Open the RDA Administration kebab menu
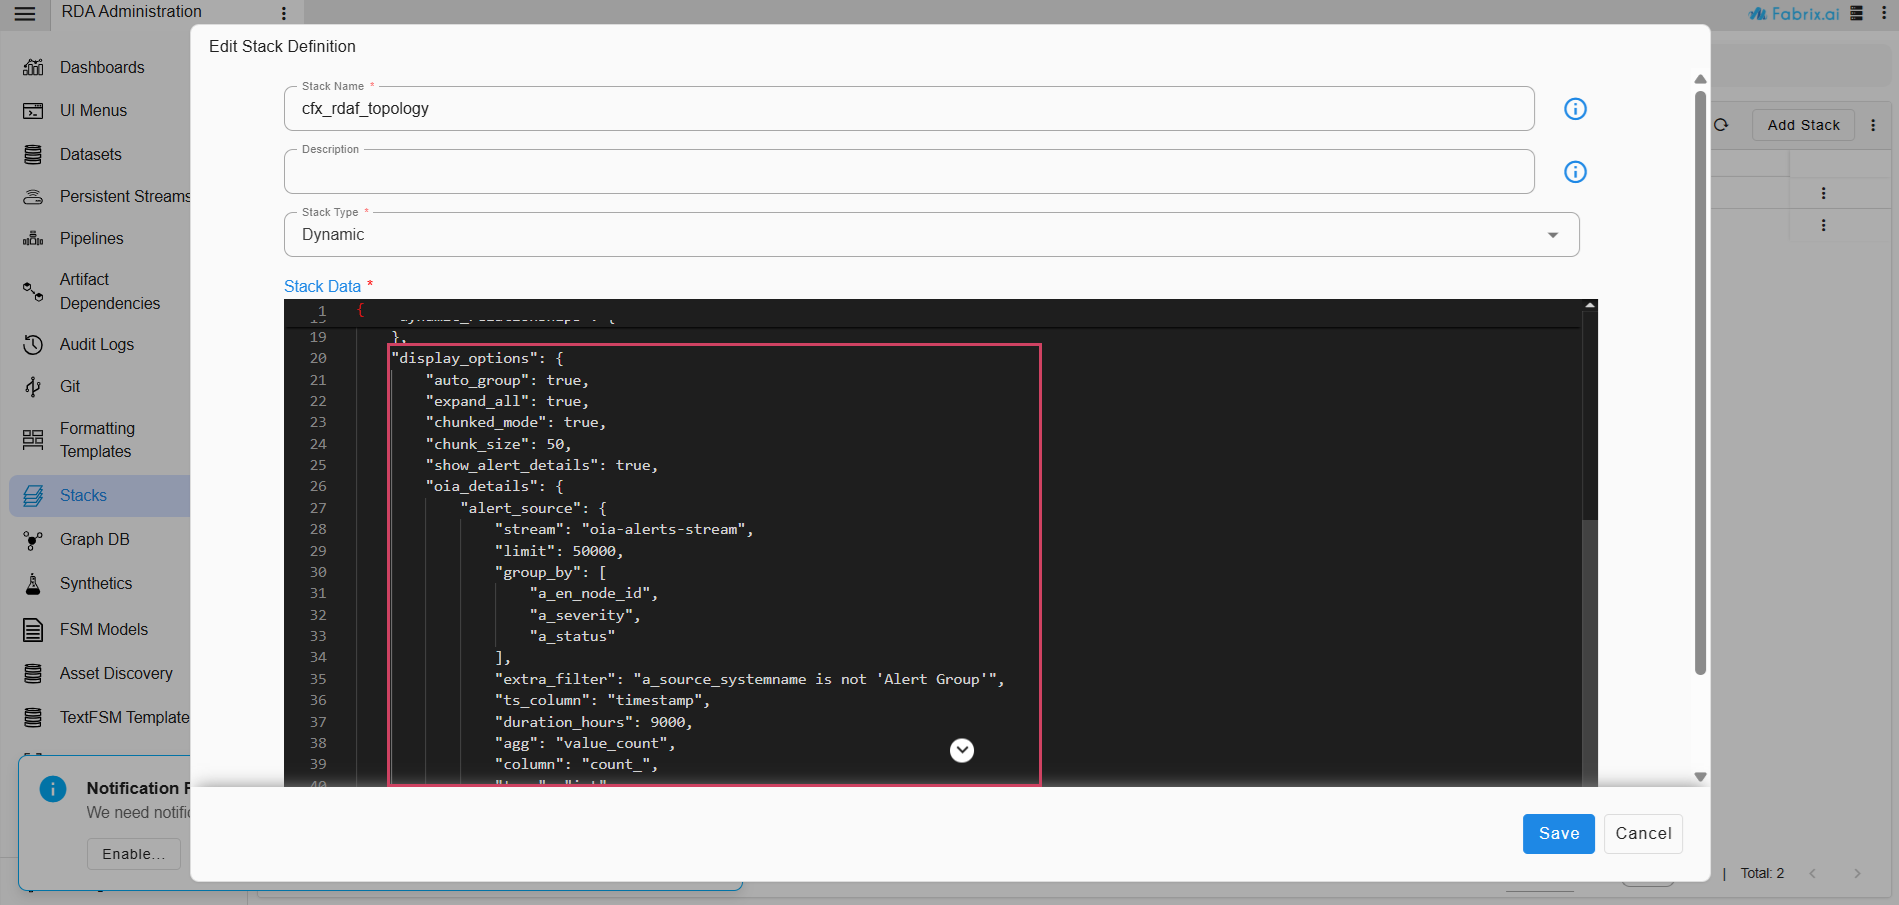The height and width of the screenshot is (905, 1899). tap(284, 13)
